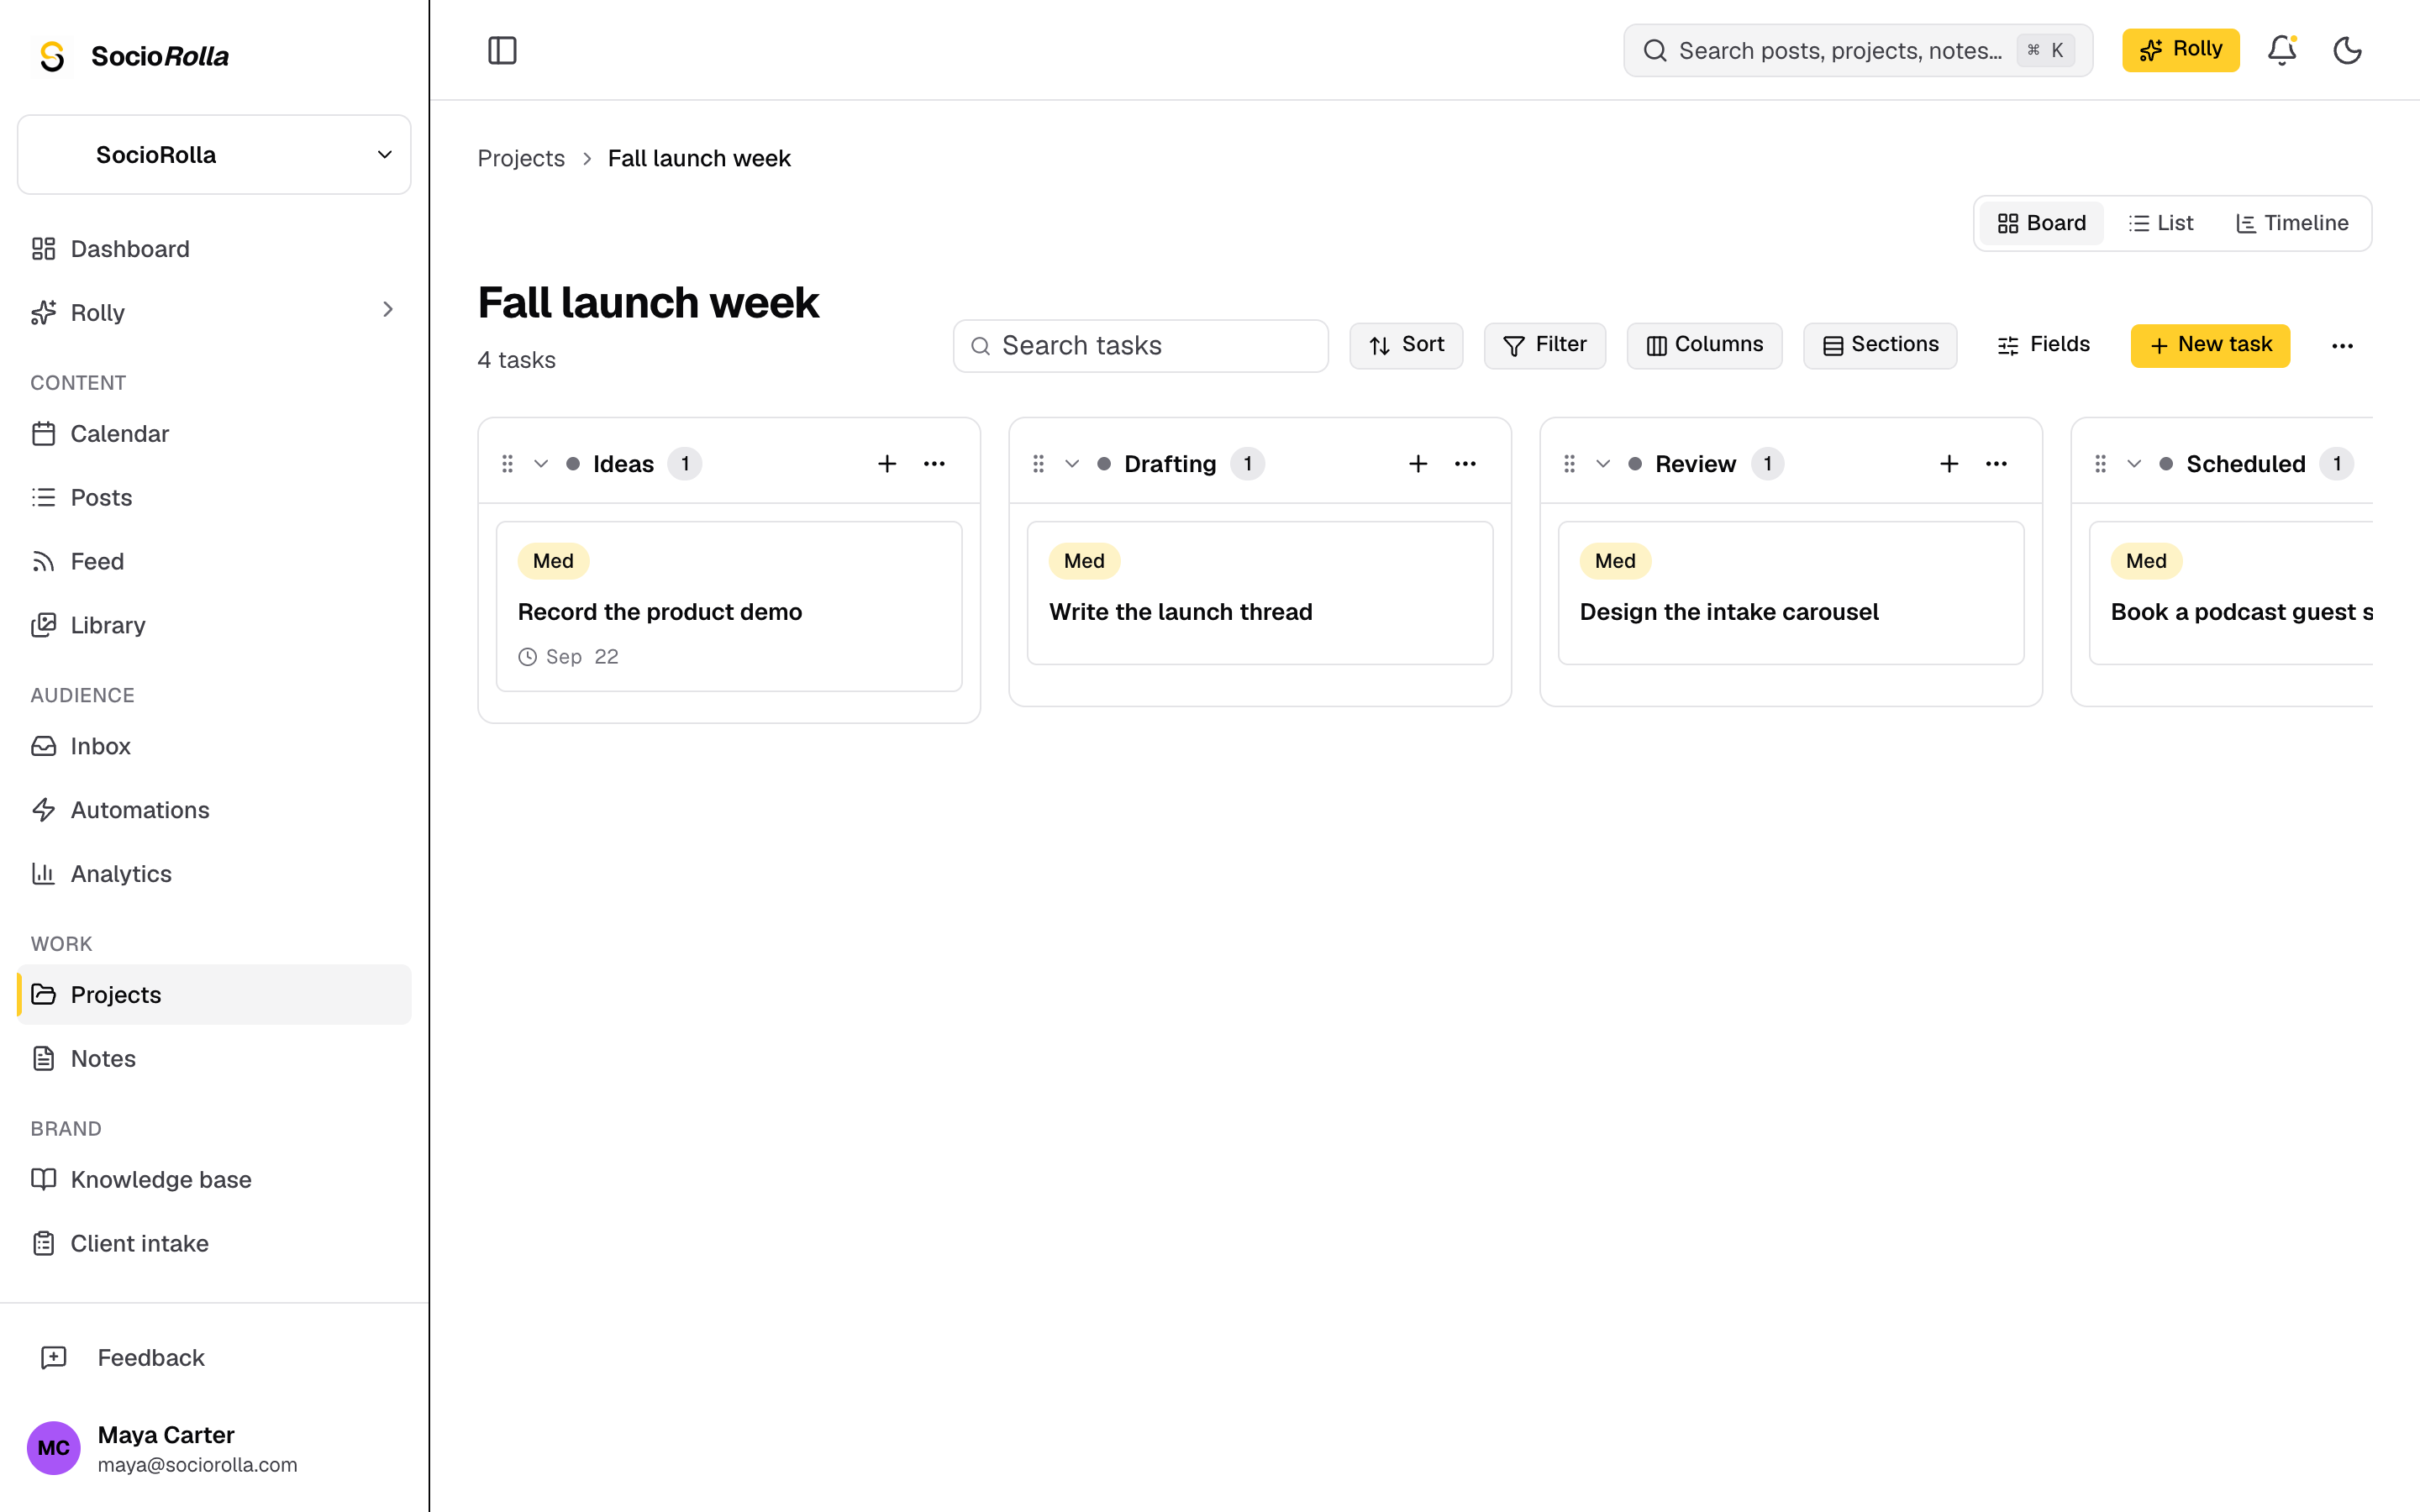The width and height of the screenshot is (2420, 1512).
Task: Open the notifications bell
Action: [2281, 50]
